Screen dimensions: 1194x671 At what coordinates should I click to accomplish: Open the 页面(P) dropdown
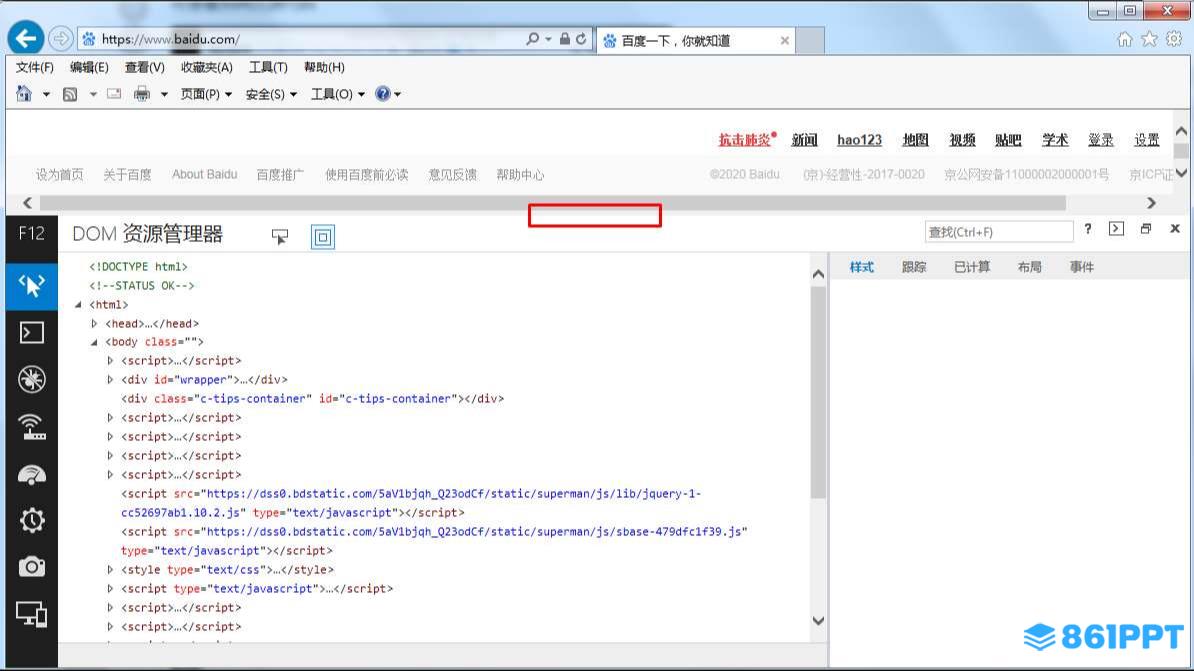point(206,94)
